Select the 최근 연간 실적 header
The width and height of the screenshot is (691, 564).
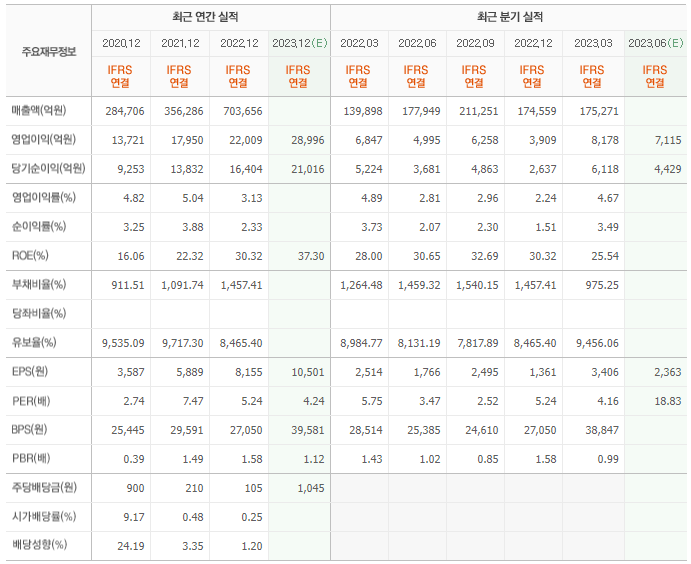[205, 17]
